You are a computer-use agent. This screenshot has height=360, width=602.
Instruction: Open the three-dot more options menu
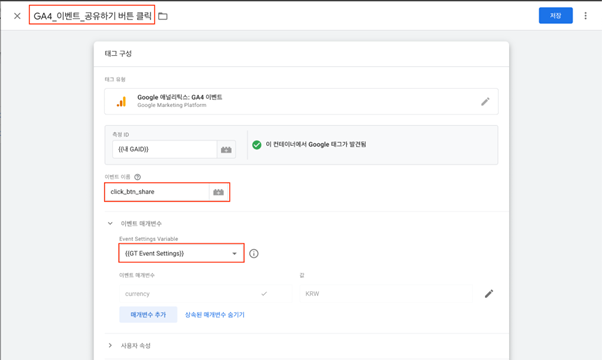(x=585, y=16)
